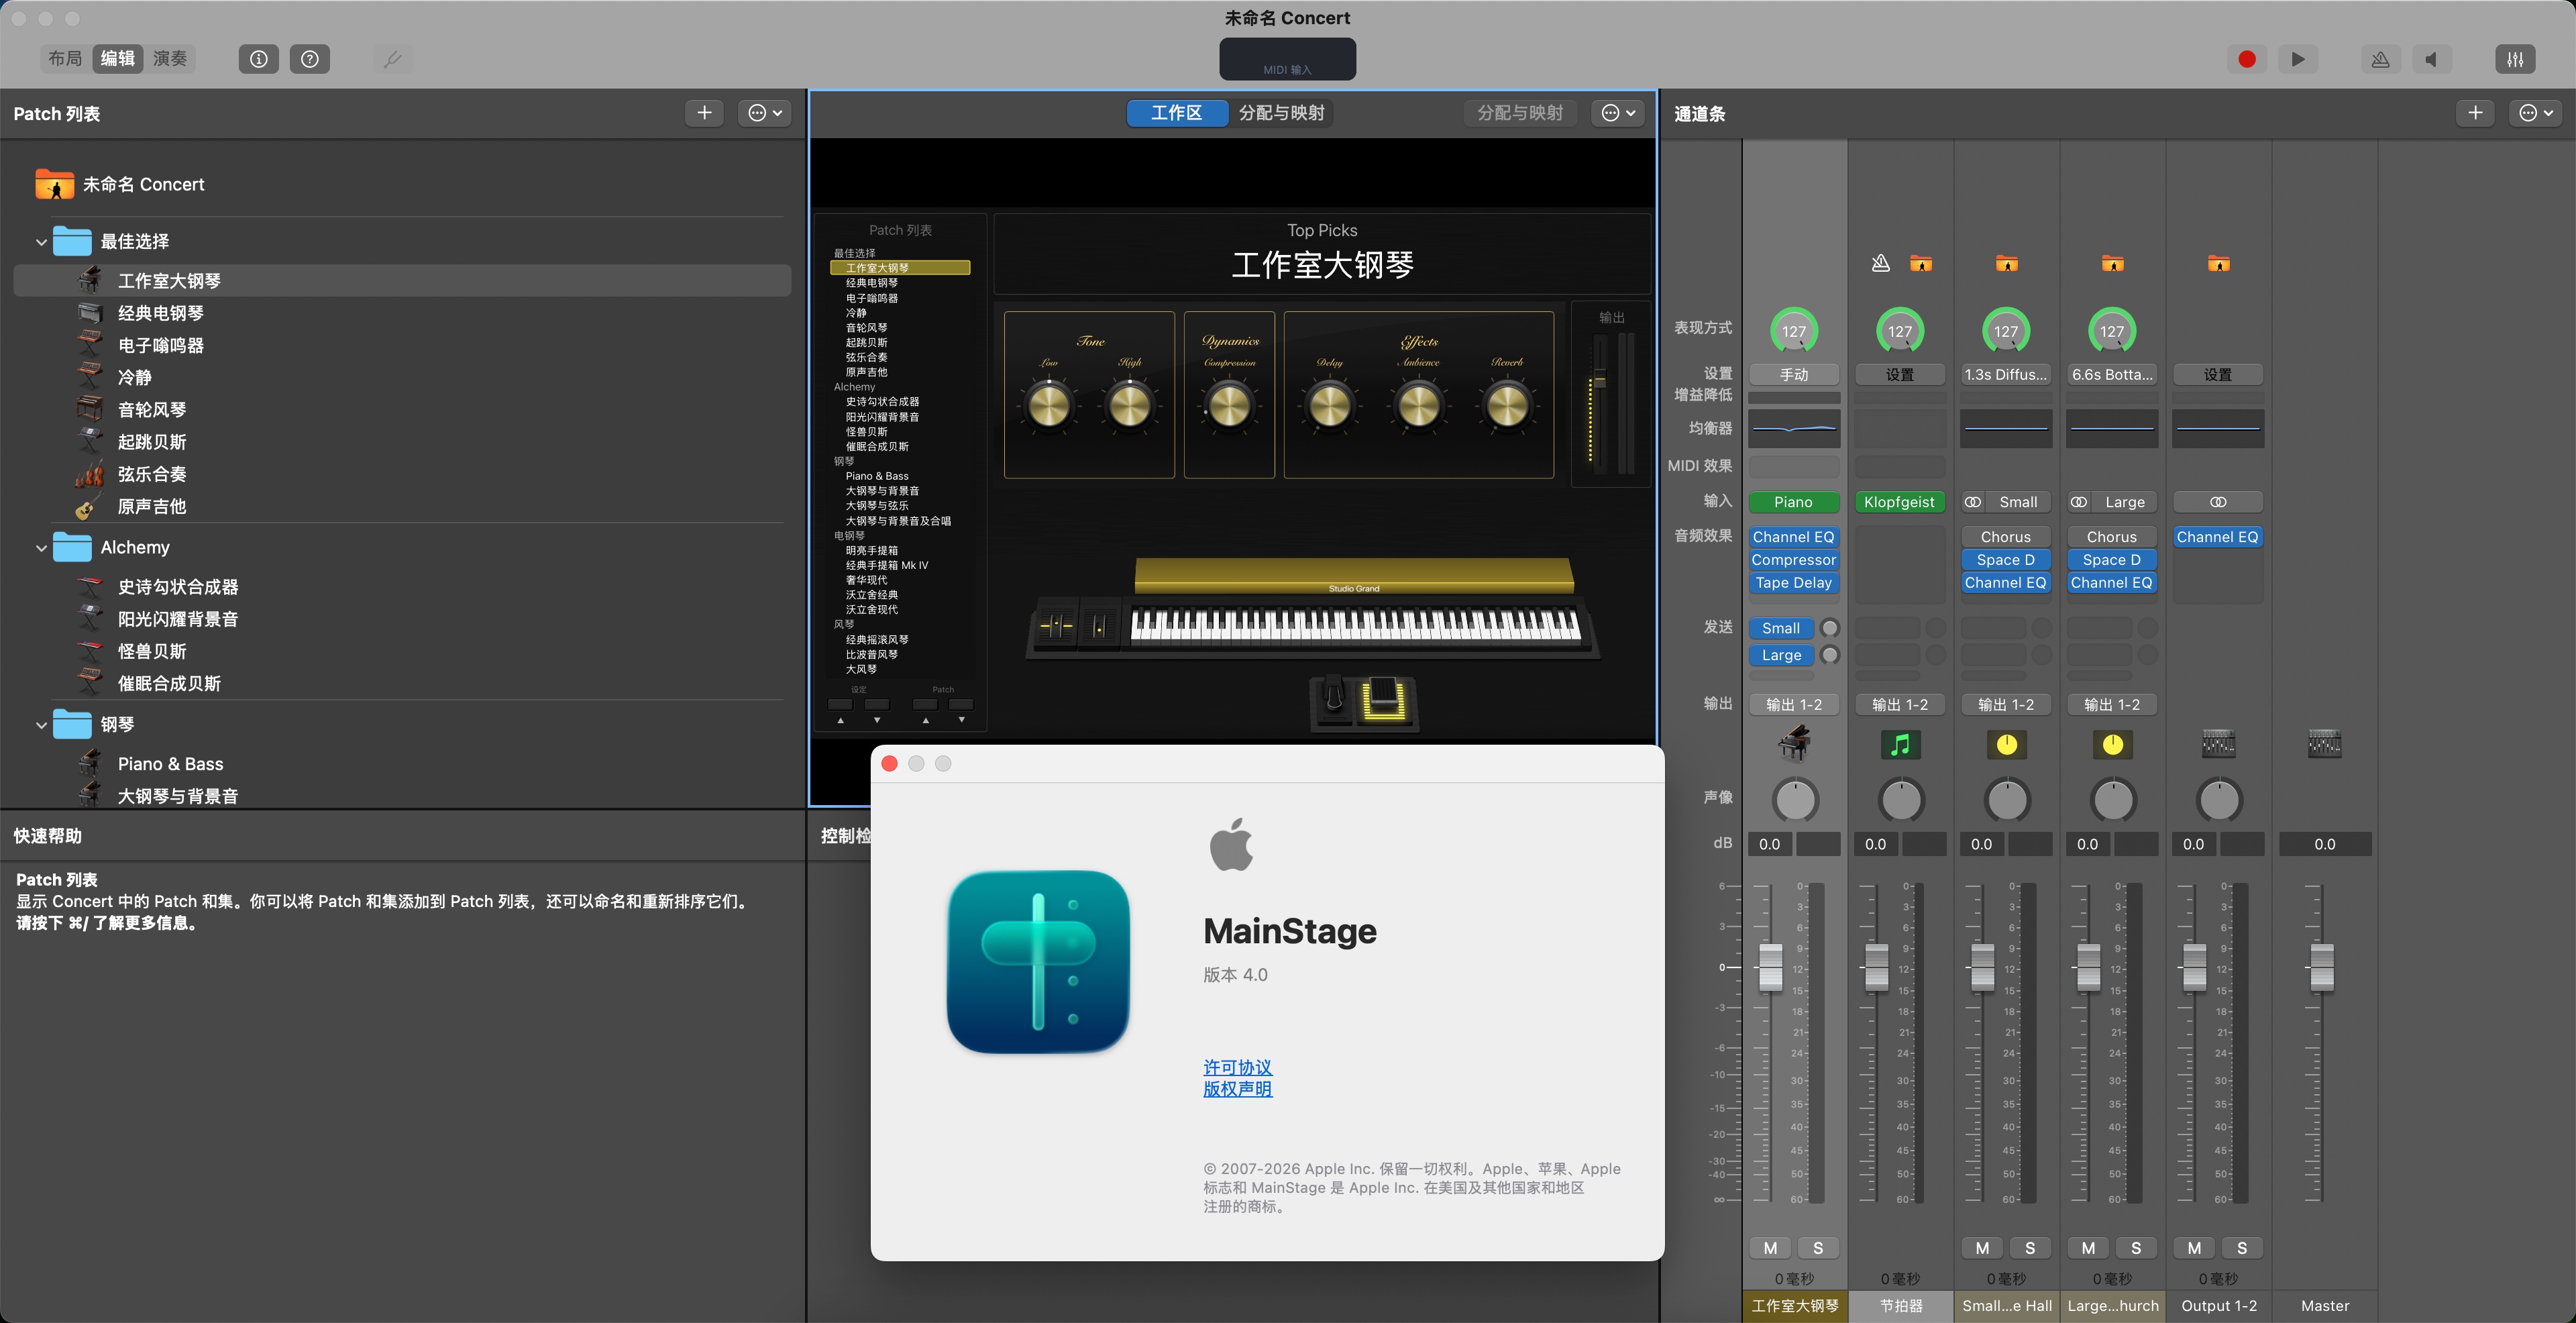Mute the 工作室大钢琴 channel strip
Viewport: 2576px width, 1323px height.
(x=1770, y=1247)
